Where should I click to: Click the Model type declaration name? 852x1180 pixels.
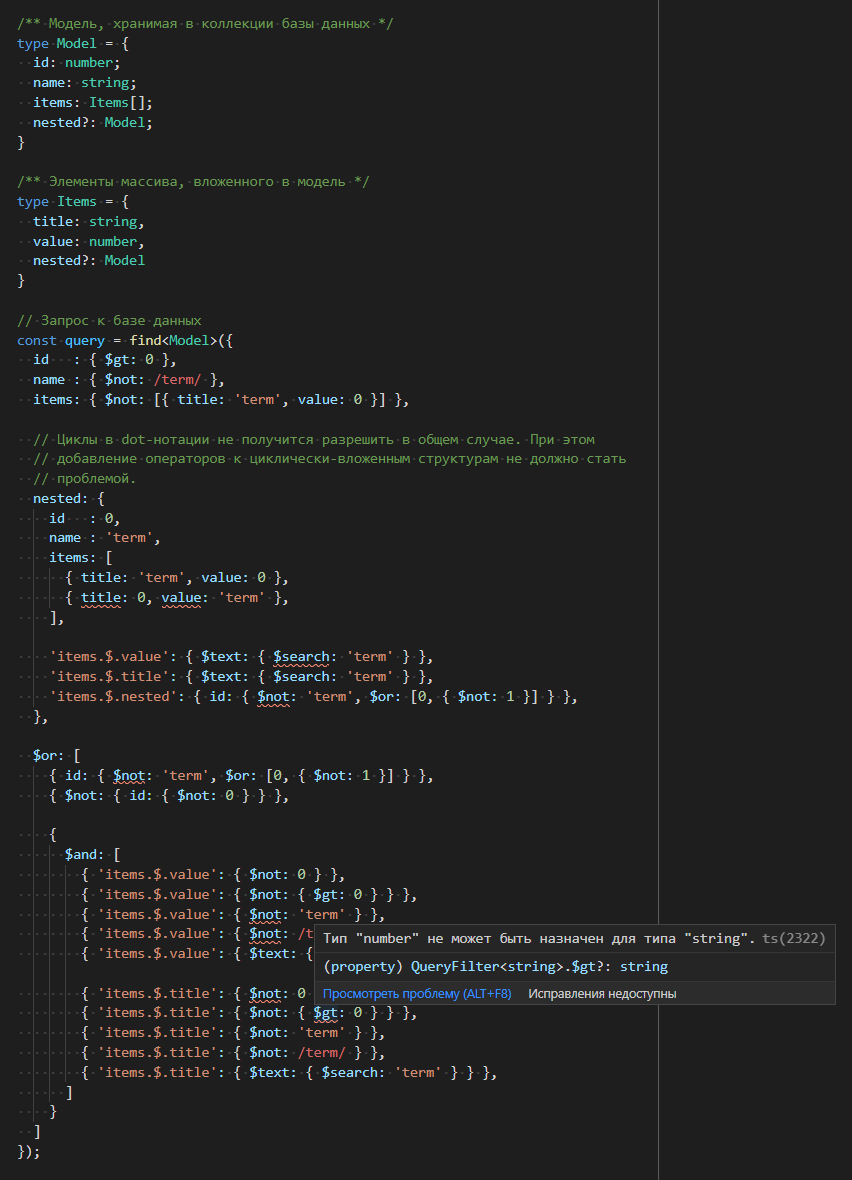[x=77, y=43]
